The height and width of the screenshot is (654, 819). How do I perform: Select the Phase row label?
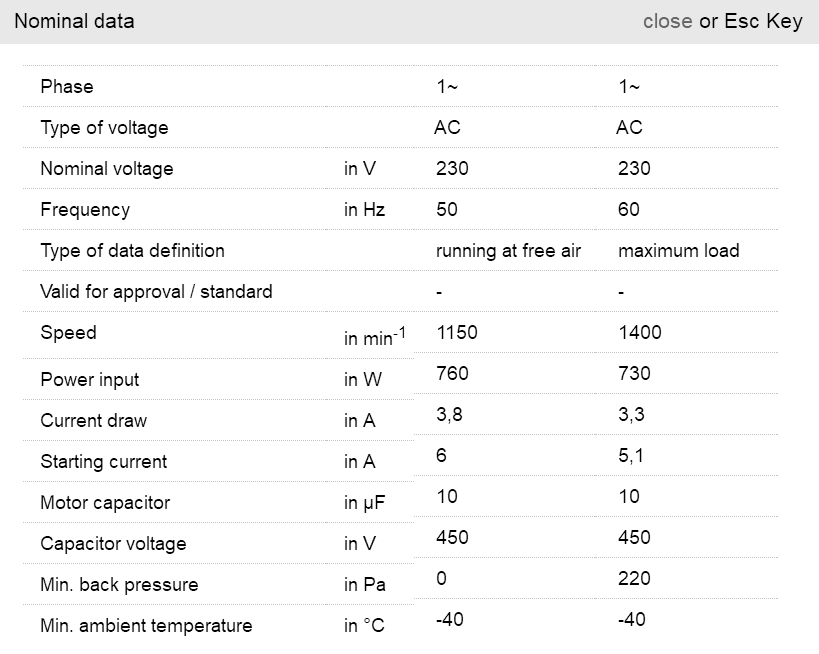[67, 87]
